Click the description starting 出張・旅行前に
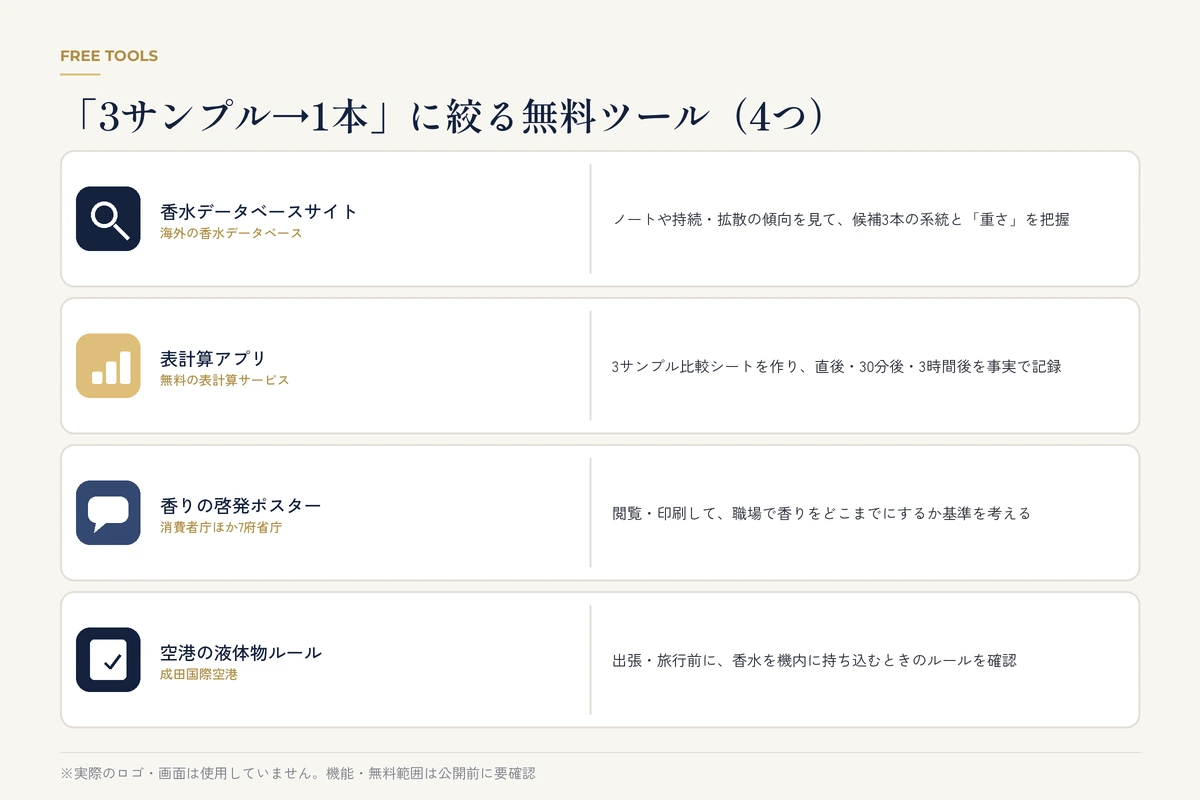This screenshot has width=1200, height=800. [814, 660]
